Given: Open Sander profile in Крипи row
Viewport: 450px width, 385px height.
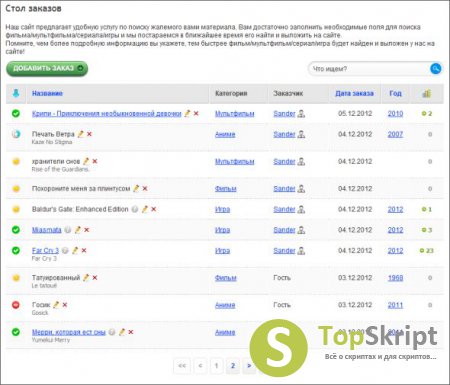Looking at the screenshot, I should [284, 114].
